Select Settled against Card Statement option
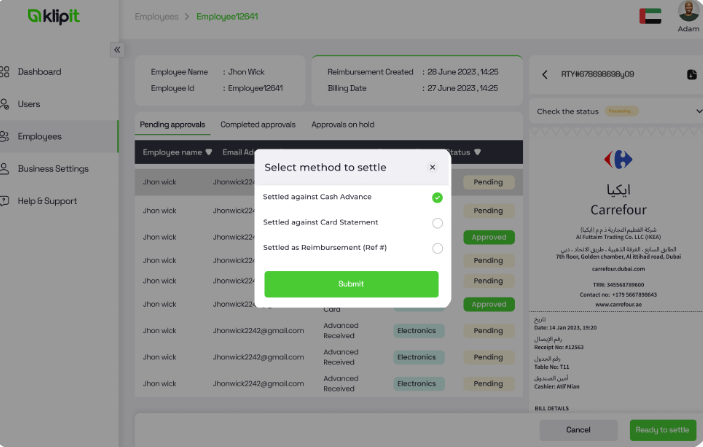The width and height of the screenshot is (703, 447). point(437,223)
